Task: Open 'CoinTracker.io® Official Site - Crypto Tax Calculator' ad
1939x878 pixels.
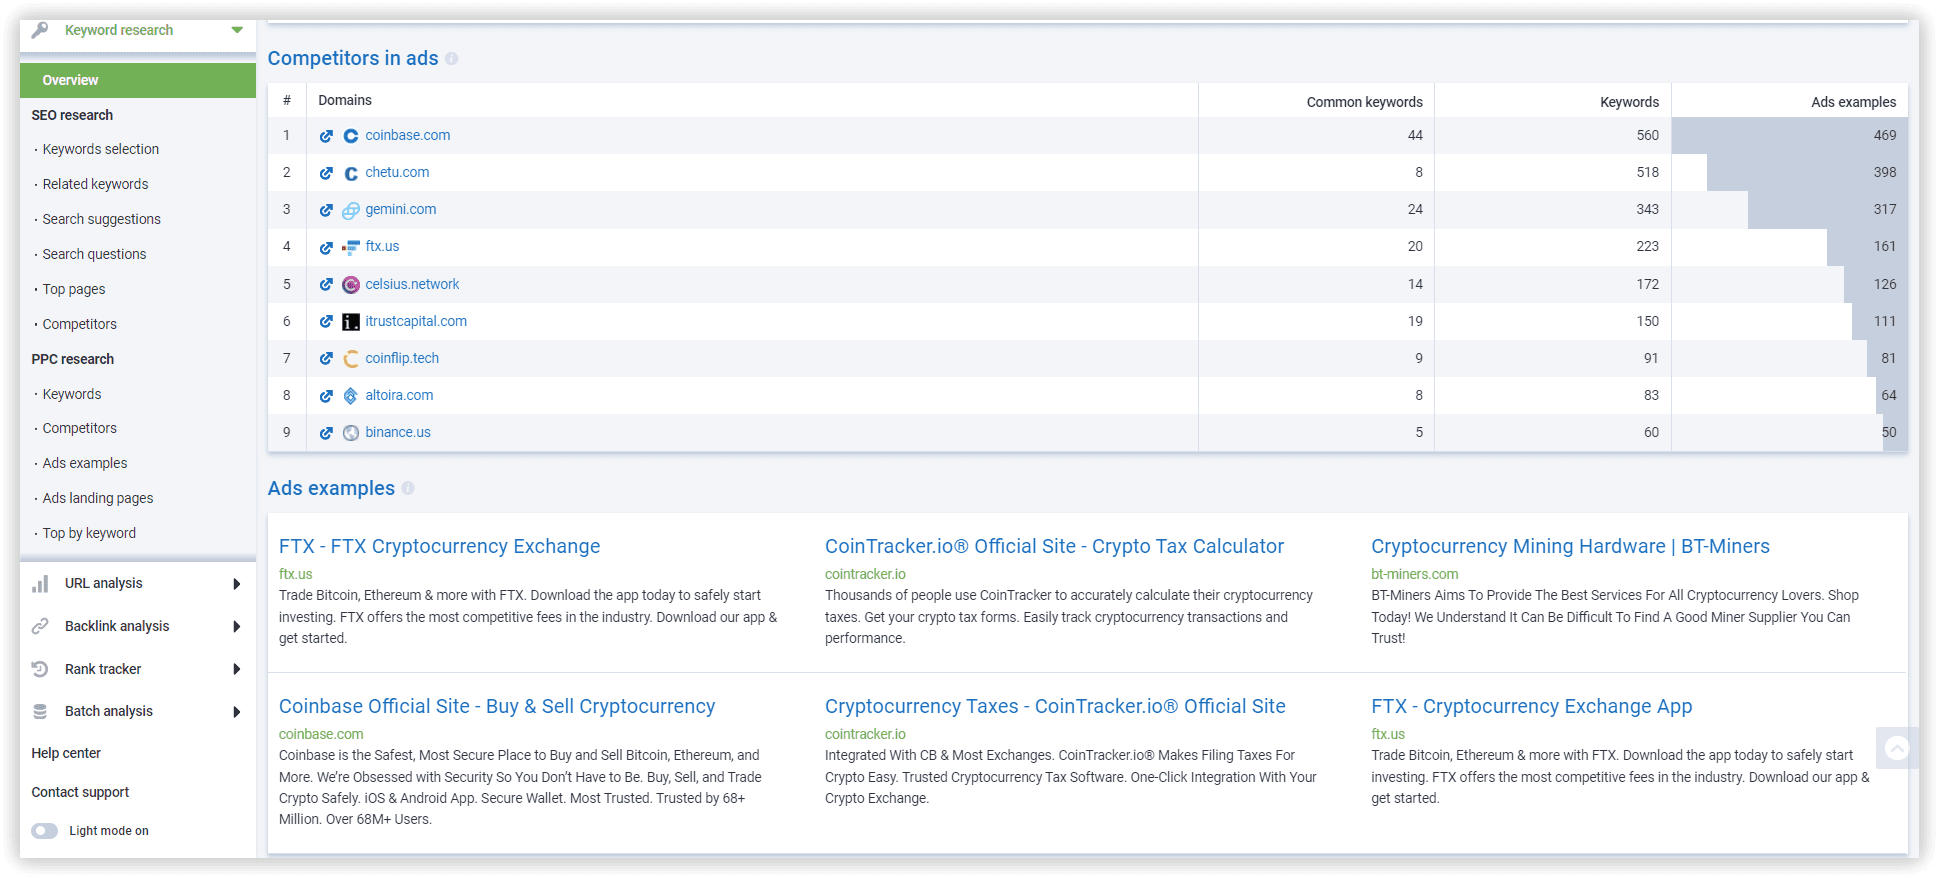Action: coord(1054,546)
